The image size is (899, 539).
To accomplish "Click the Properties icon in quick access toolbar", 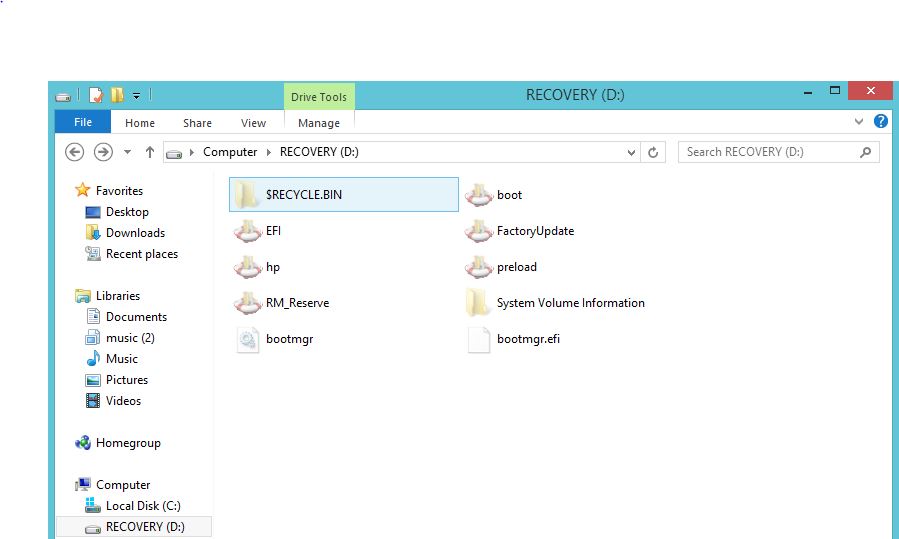I will tap(96, 95).
